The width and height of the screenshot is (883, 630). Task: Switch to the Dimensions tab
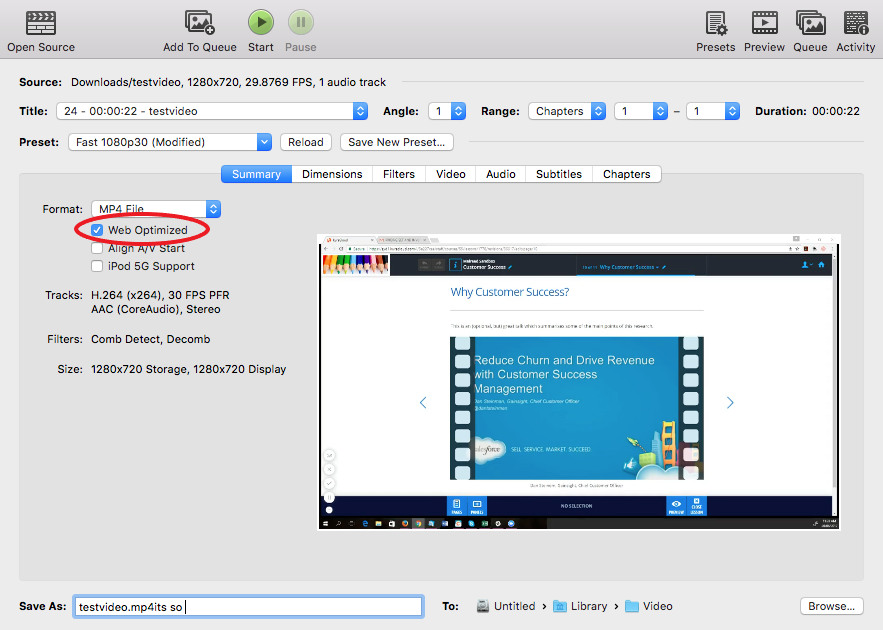[x=332, y=174]
